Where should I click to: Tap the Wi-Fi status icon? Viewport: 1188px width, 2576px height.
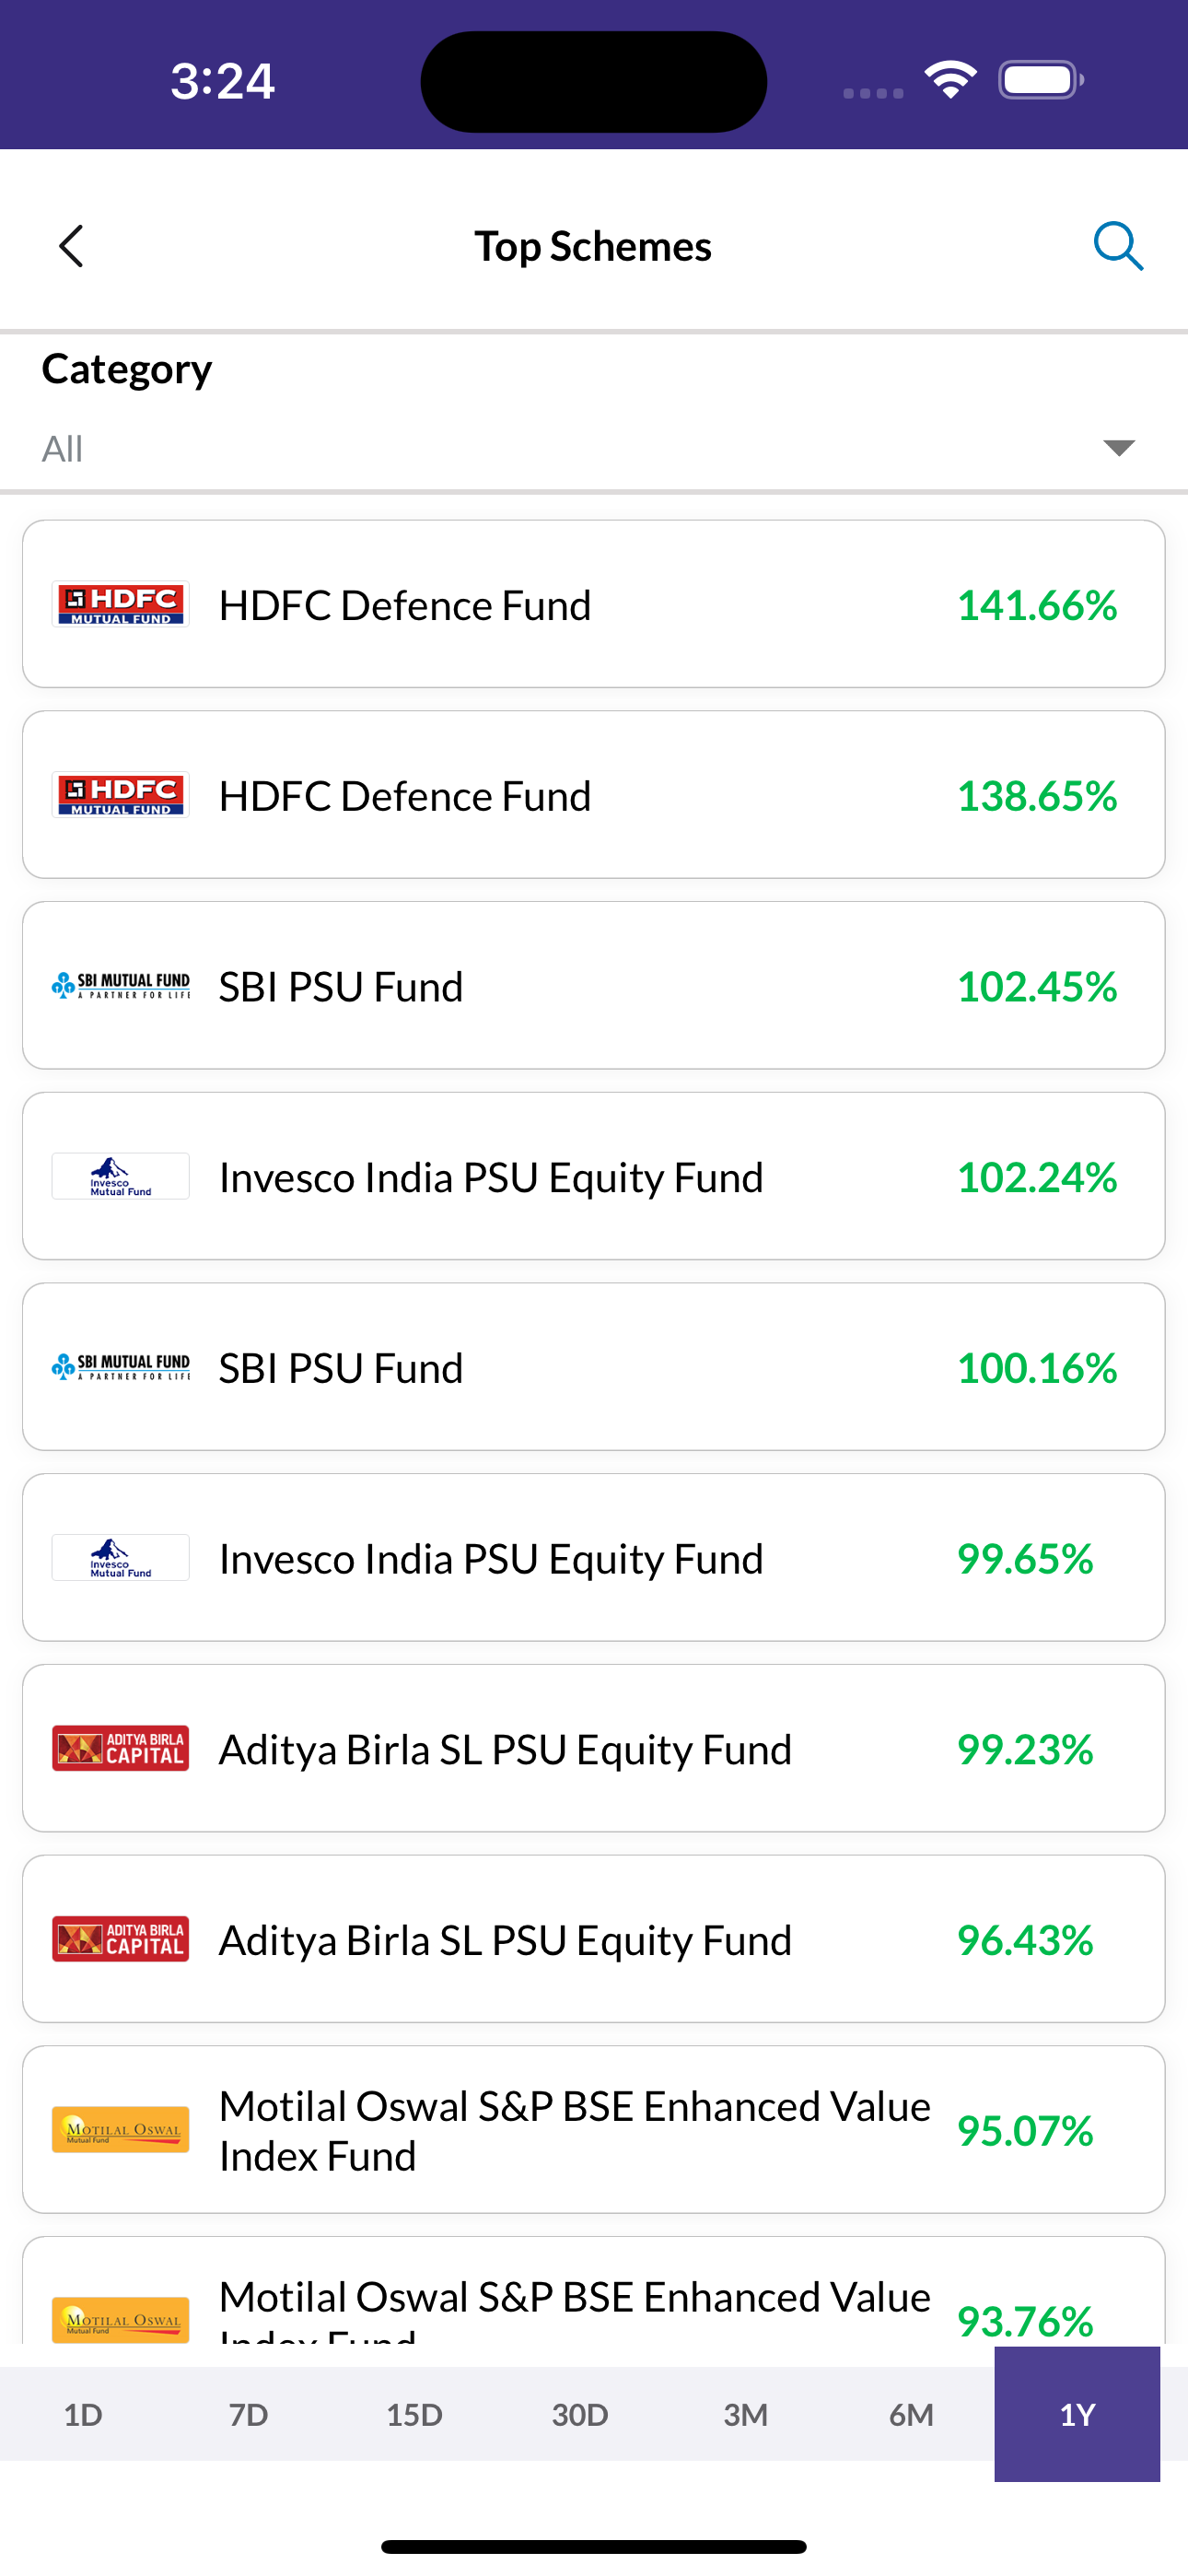[x=950, y=80]
